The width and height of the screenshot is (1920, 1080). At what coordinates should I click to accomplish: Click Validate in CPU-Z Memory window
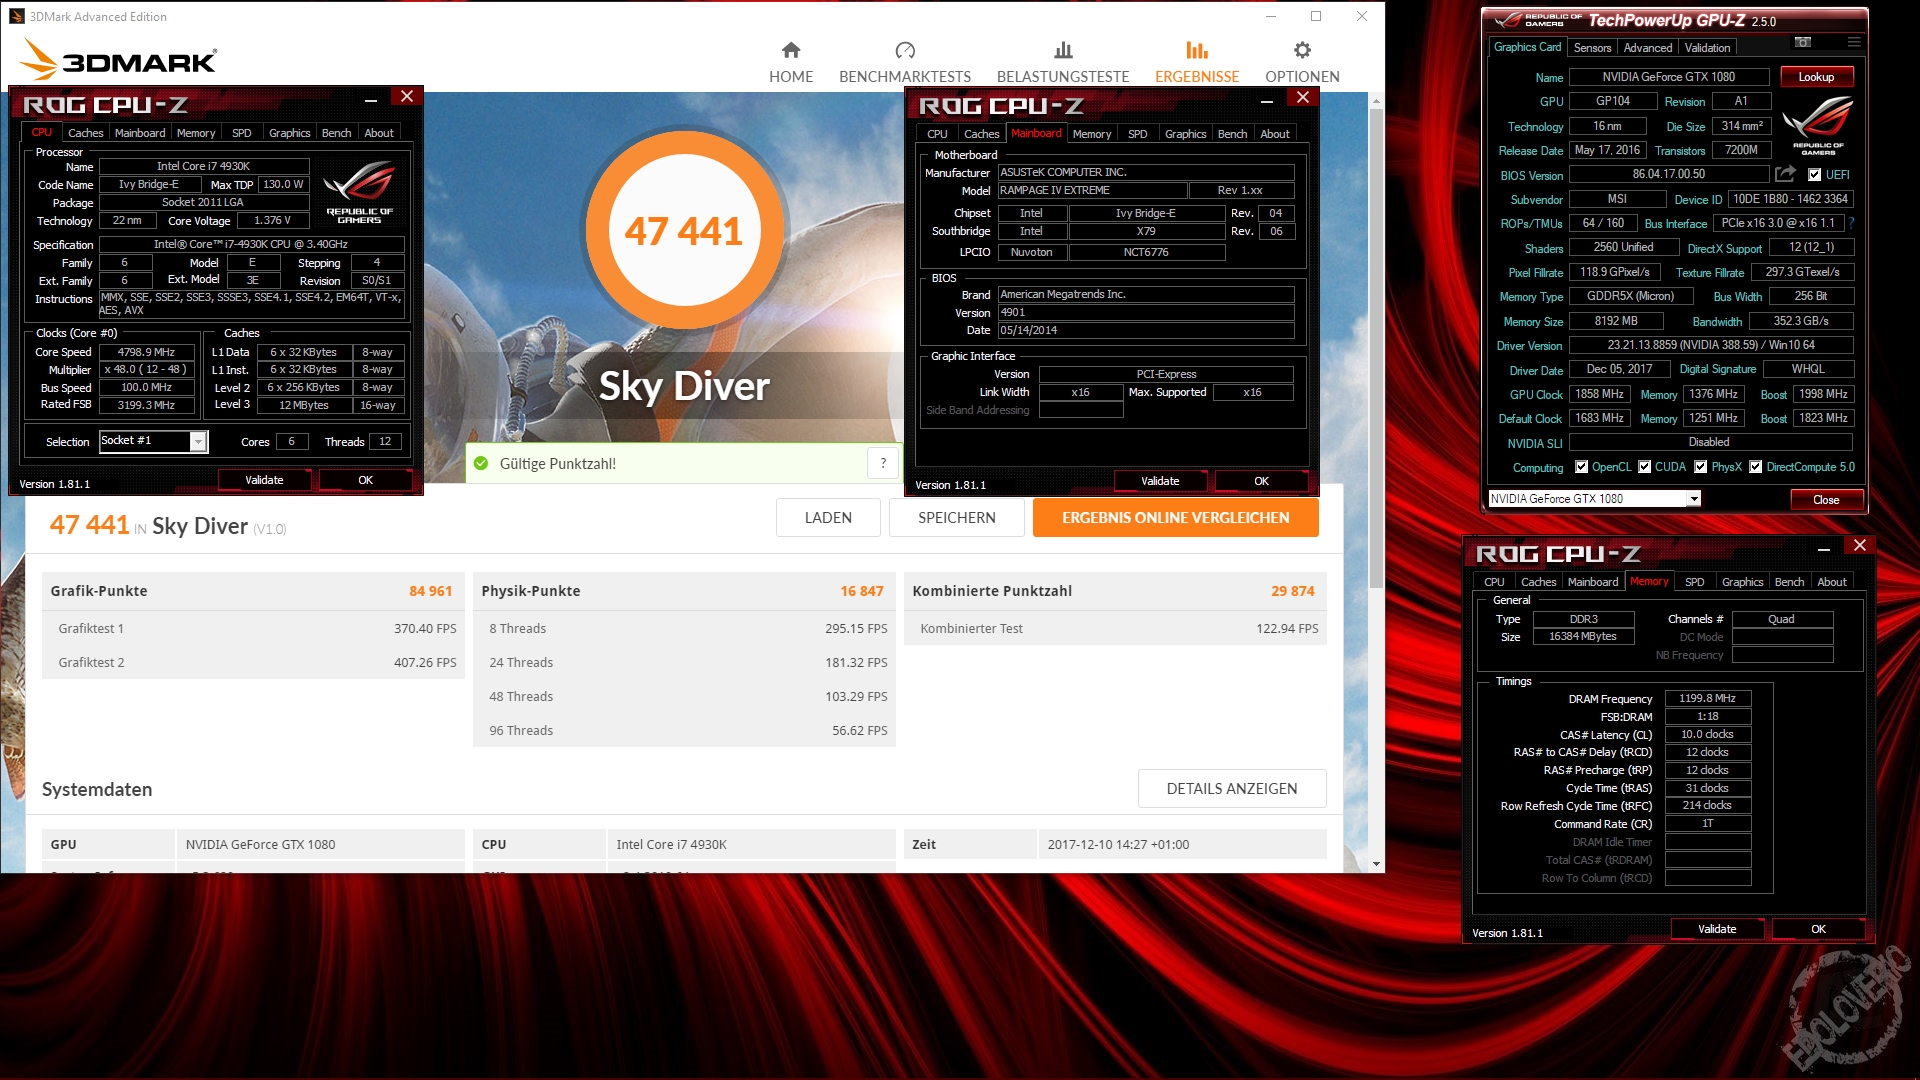tap(1717, 930)
